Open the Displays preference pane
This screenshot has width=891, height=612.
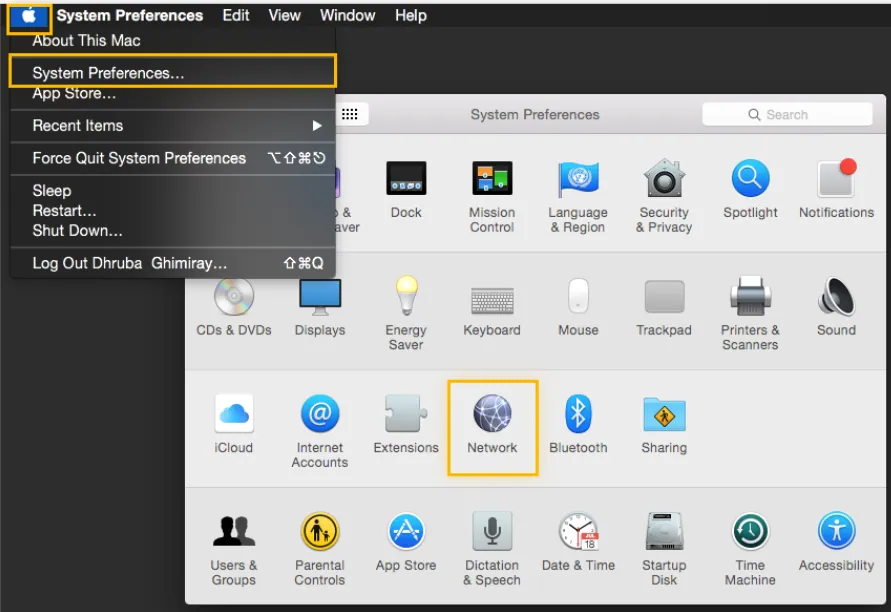point(320,307)
